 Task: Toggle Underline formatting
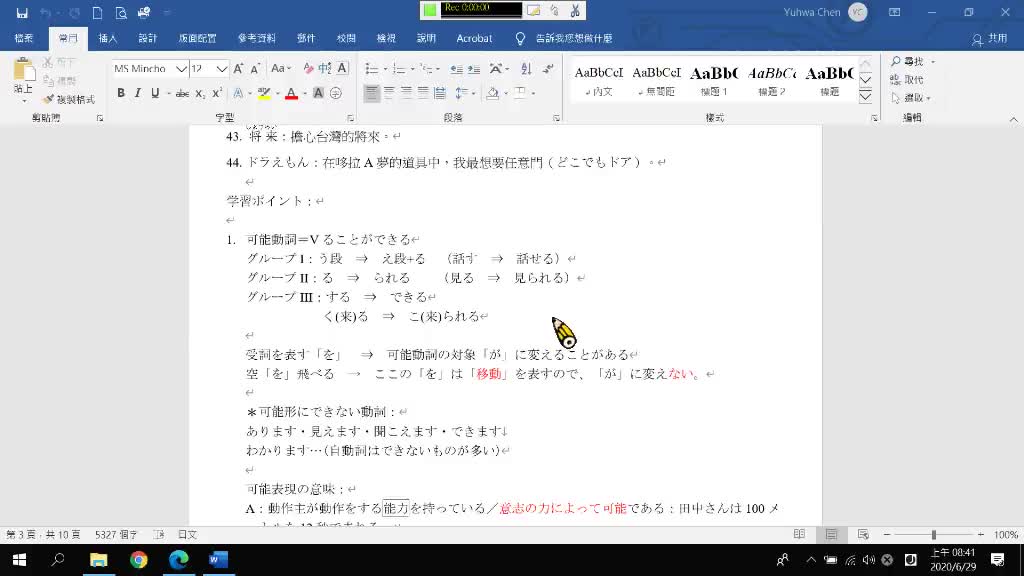click(155, 93)
